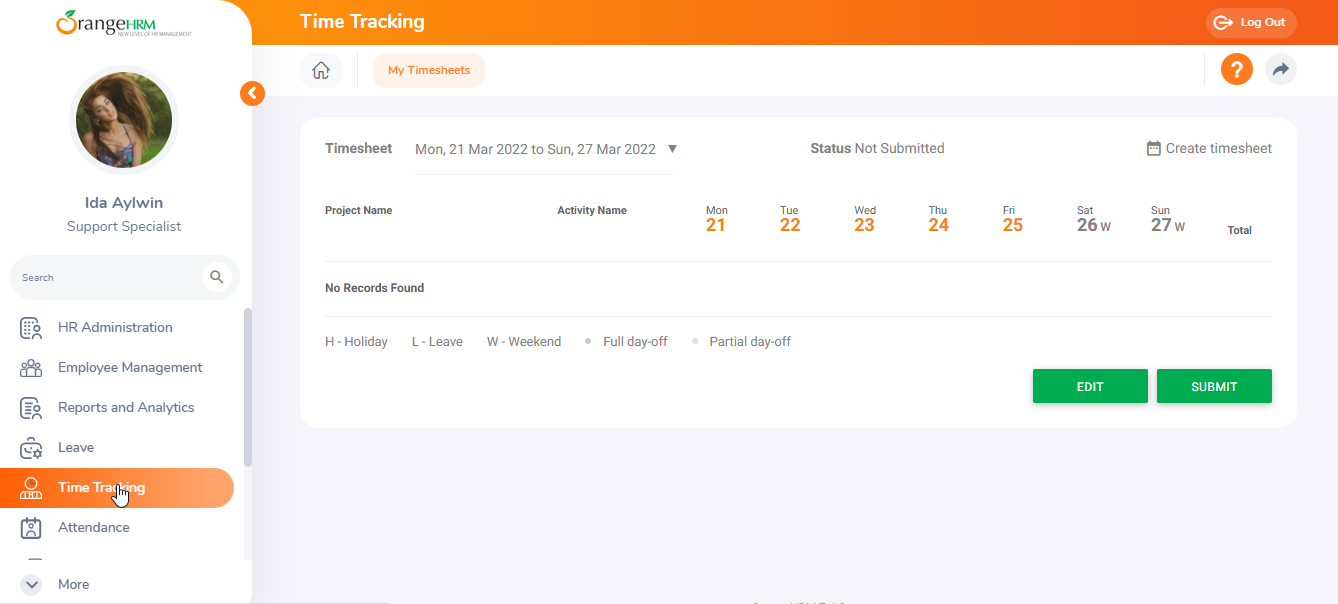Click inside the Search field
This screenshot has width=1338, height=604.
click(x=110, y=277)
